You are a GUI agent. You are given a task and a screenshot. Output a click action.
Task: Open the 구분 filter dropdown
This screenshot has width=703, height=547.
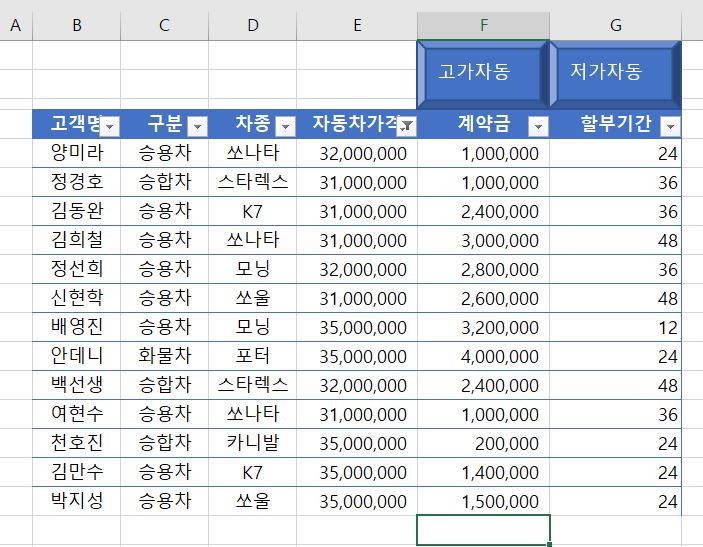(x=197, y=126)
